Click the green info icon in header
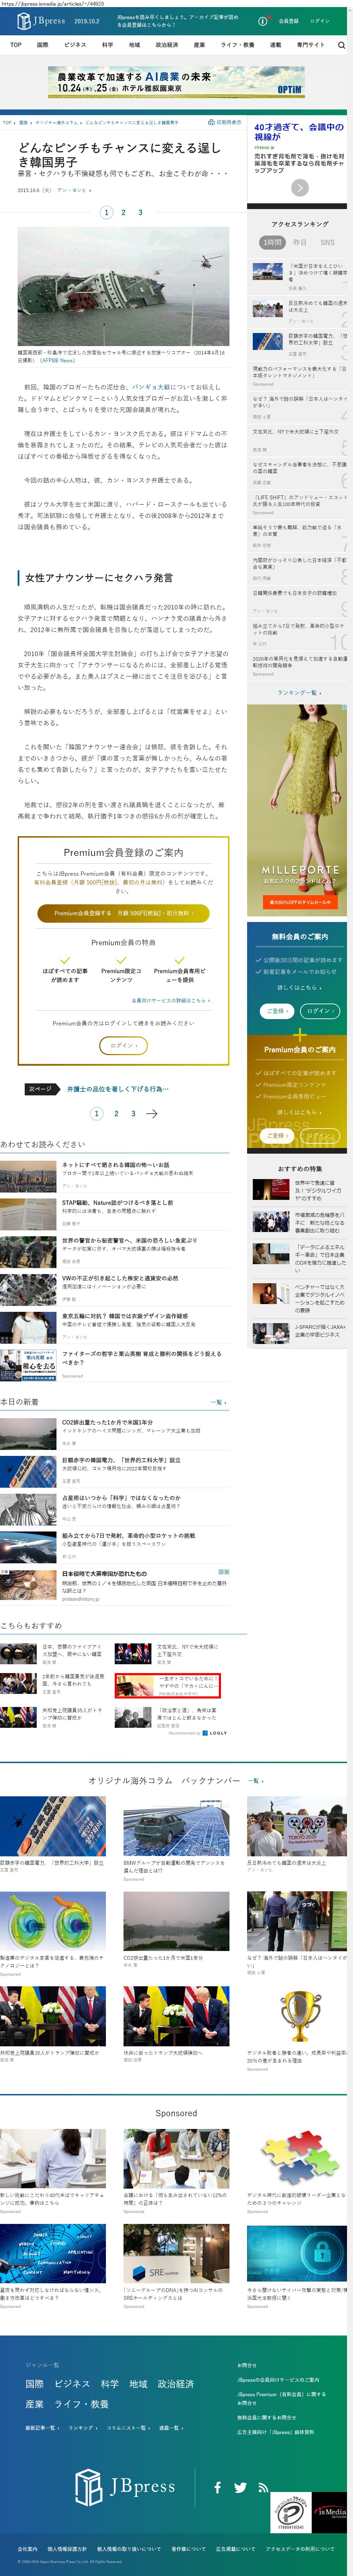Viewport: 353px width, 2576px height. click(x=263, y=21)
